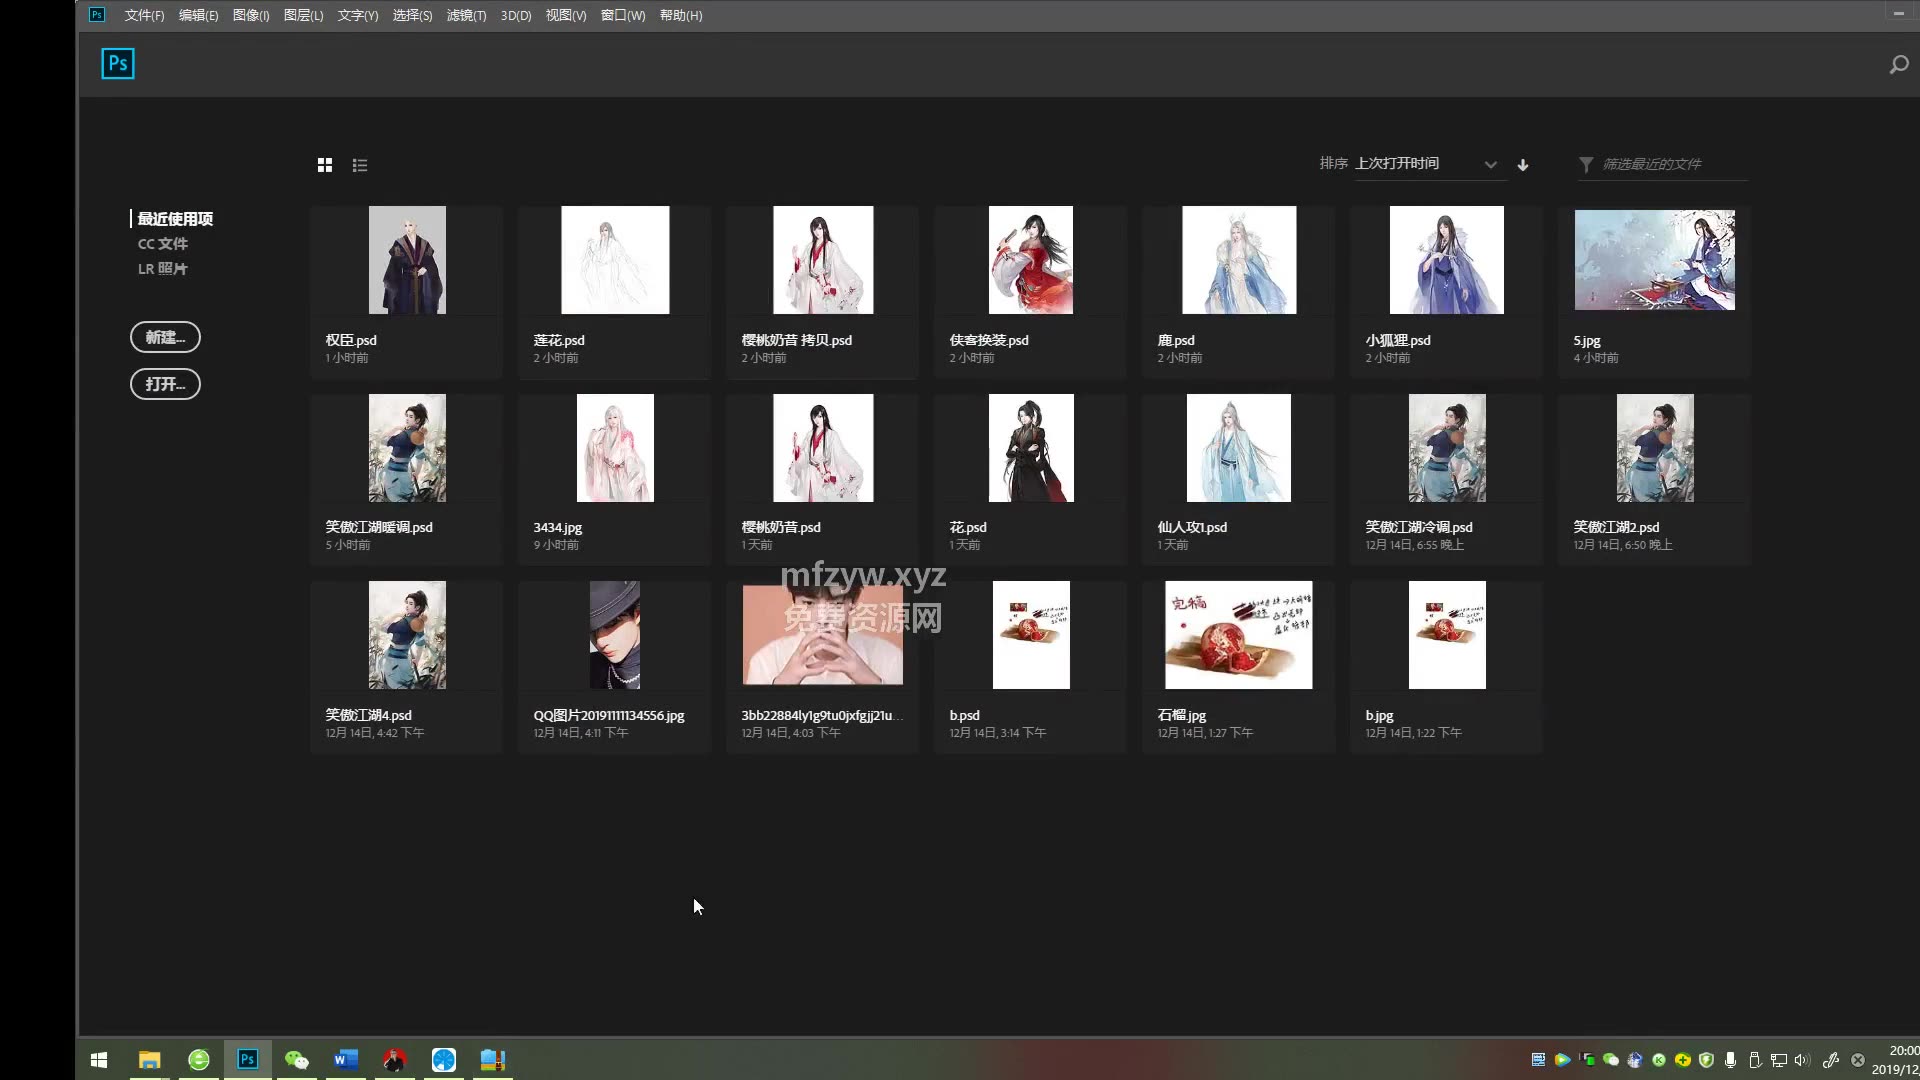Open the 笑傲江湖4.psd thumbnail
Screen dimensions: 1920x1080
point(407,635)
